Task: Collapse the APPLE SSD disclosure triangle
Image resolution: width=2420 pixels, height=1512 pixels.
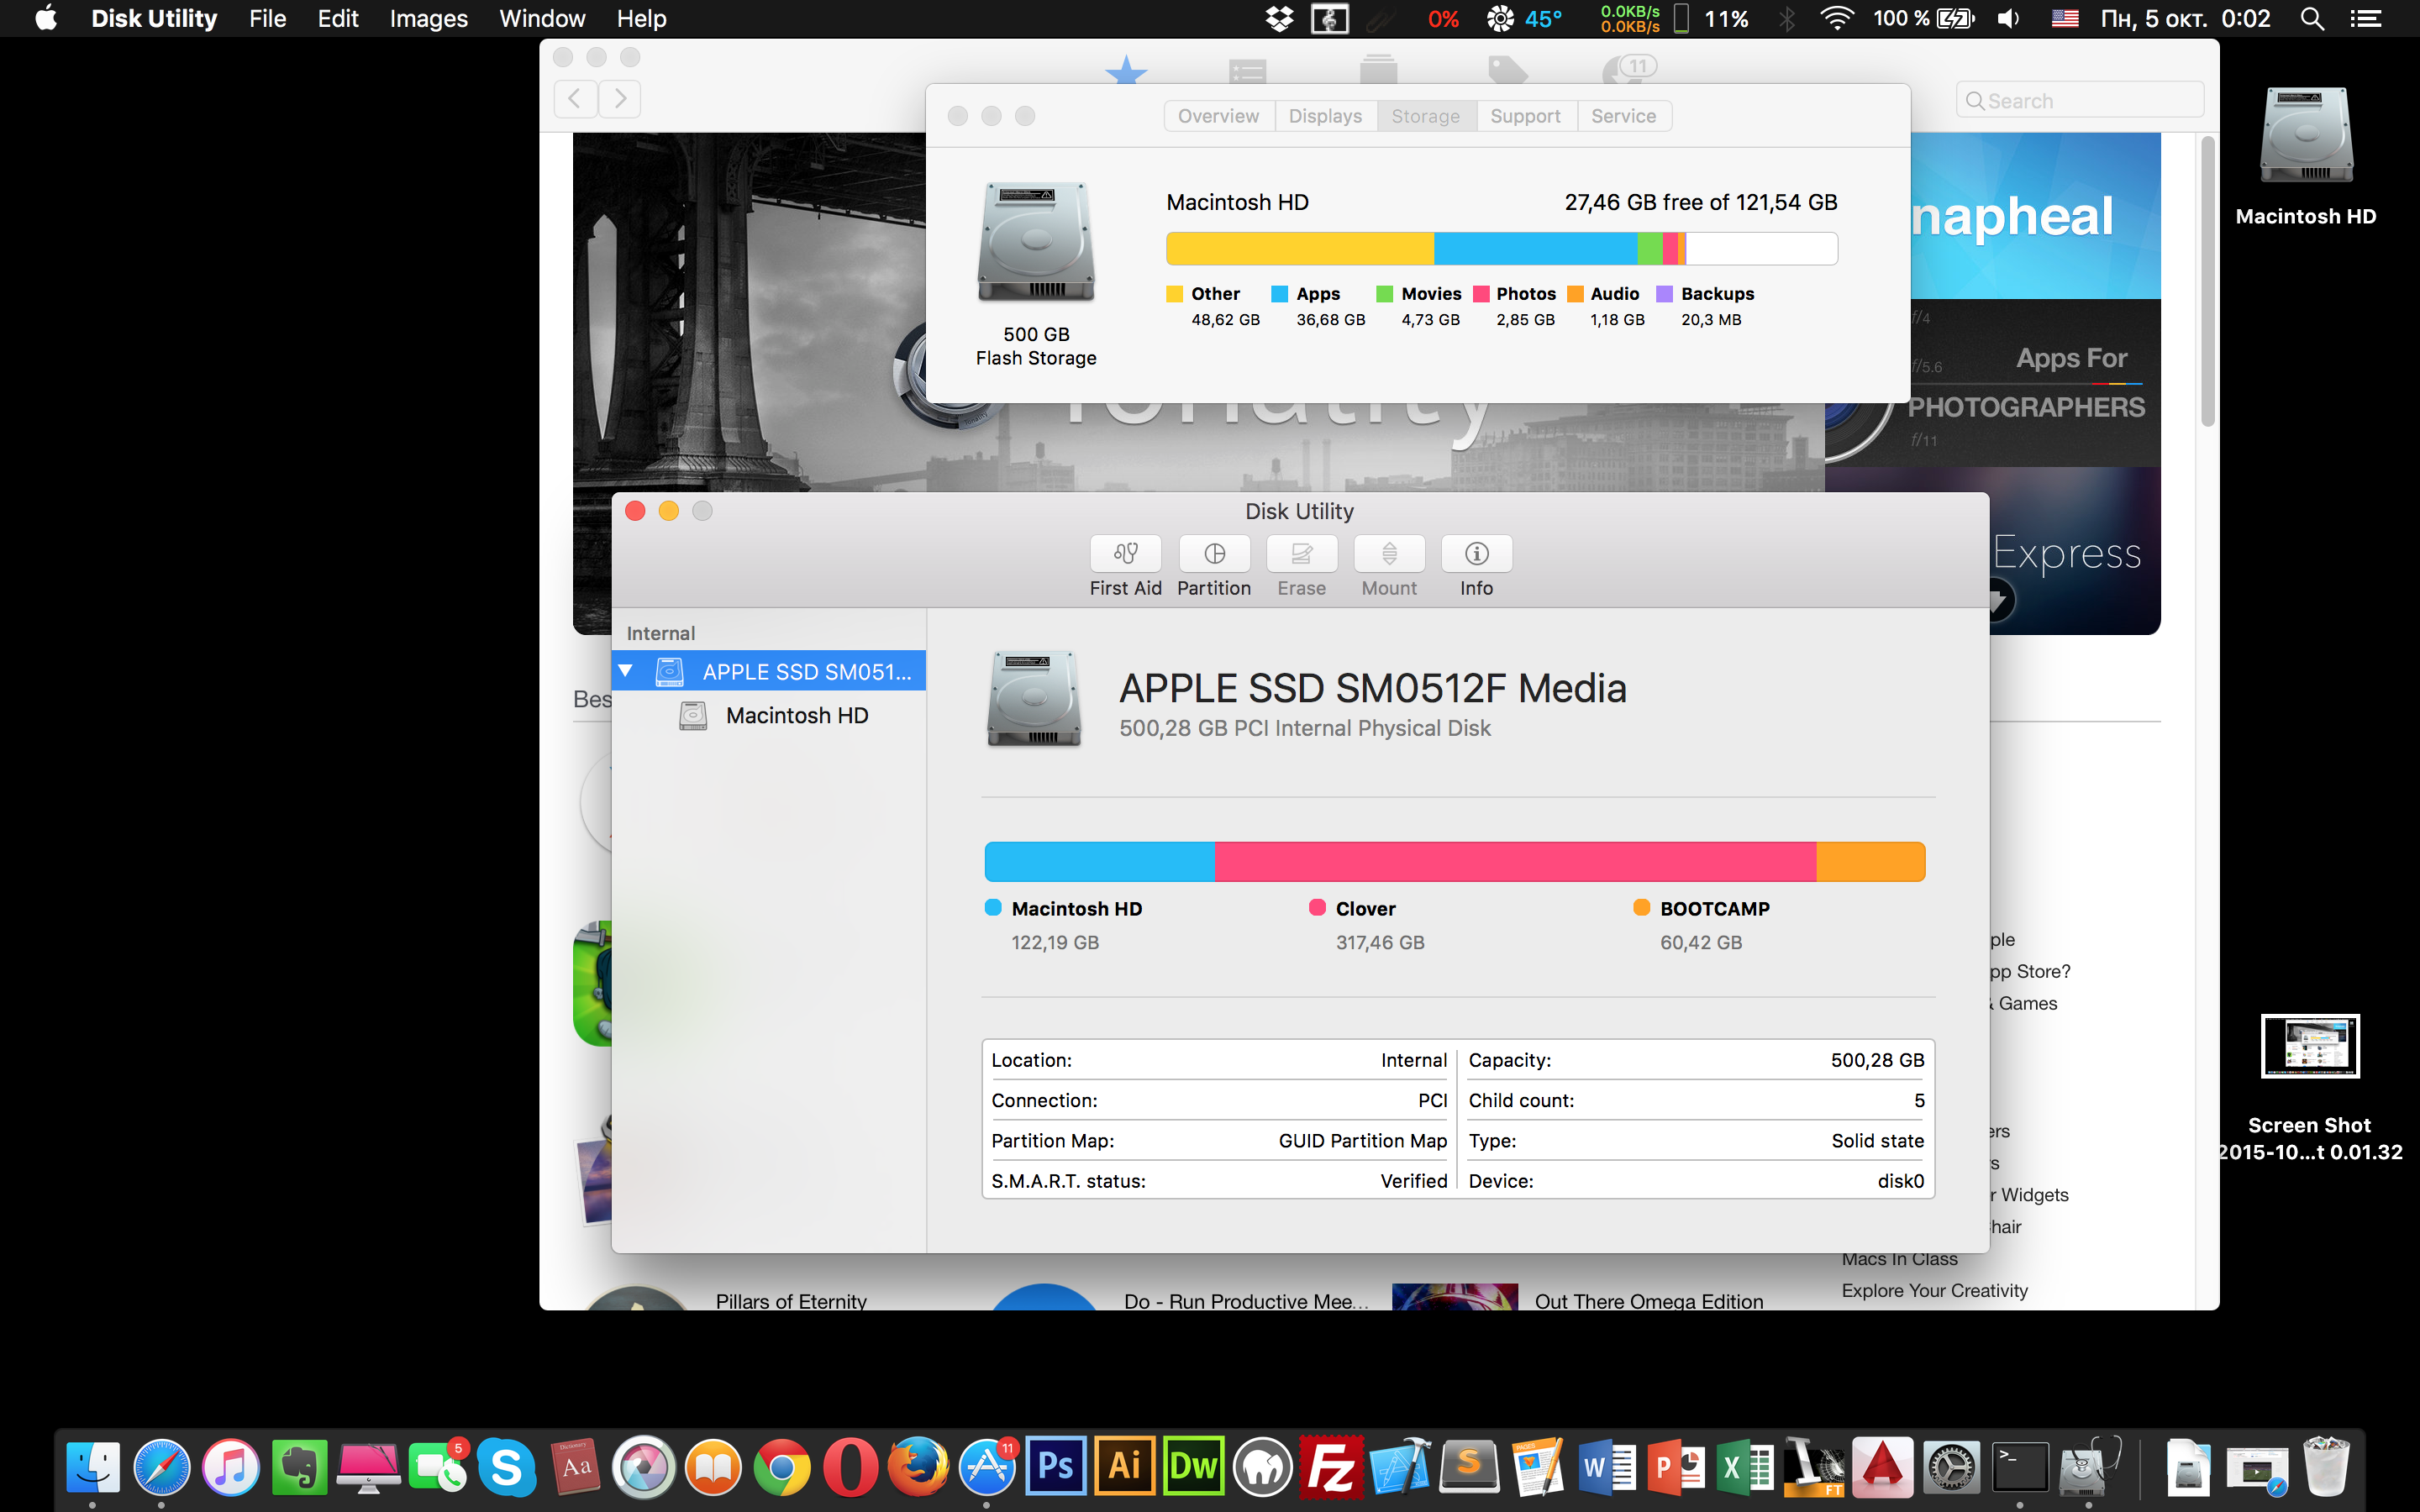Action: click(x=625, y=671)
